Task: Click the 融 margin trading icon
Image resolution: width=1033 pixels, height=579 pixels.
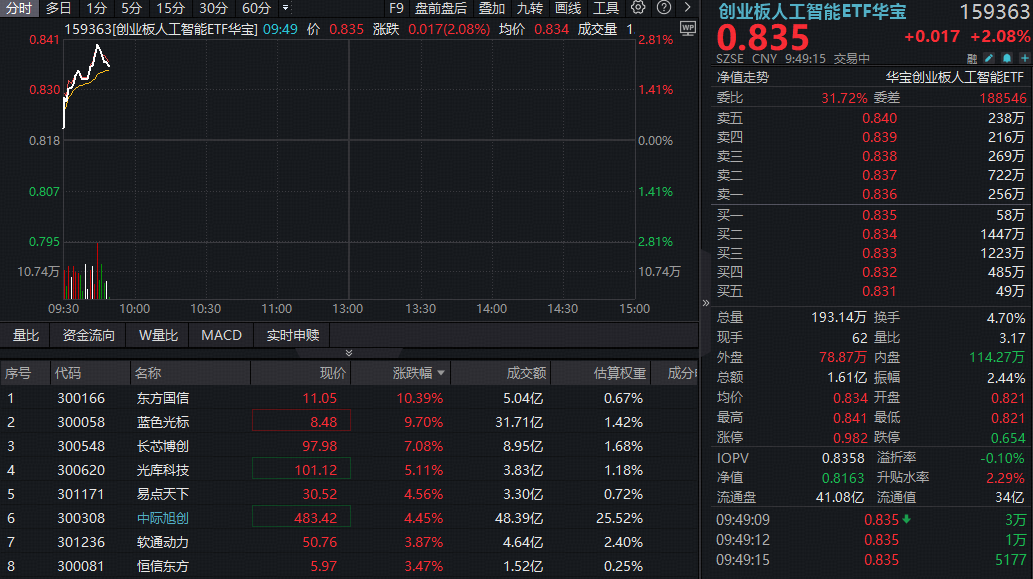Action: [x=971, y=58]
